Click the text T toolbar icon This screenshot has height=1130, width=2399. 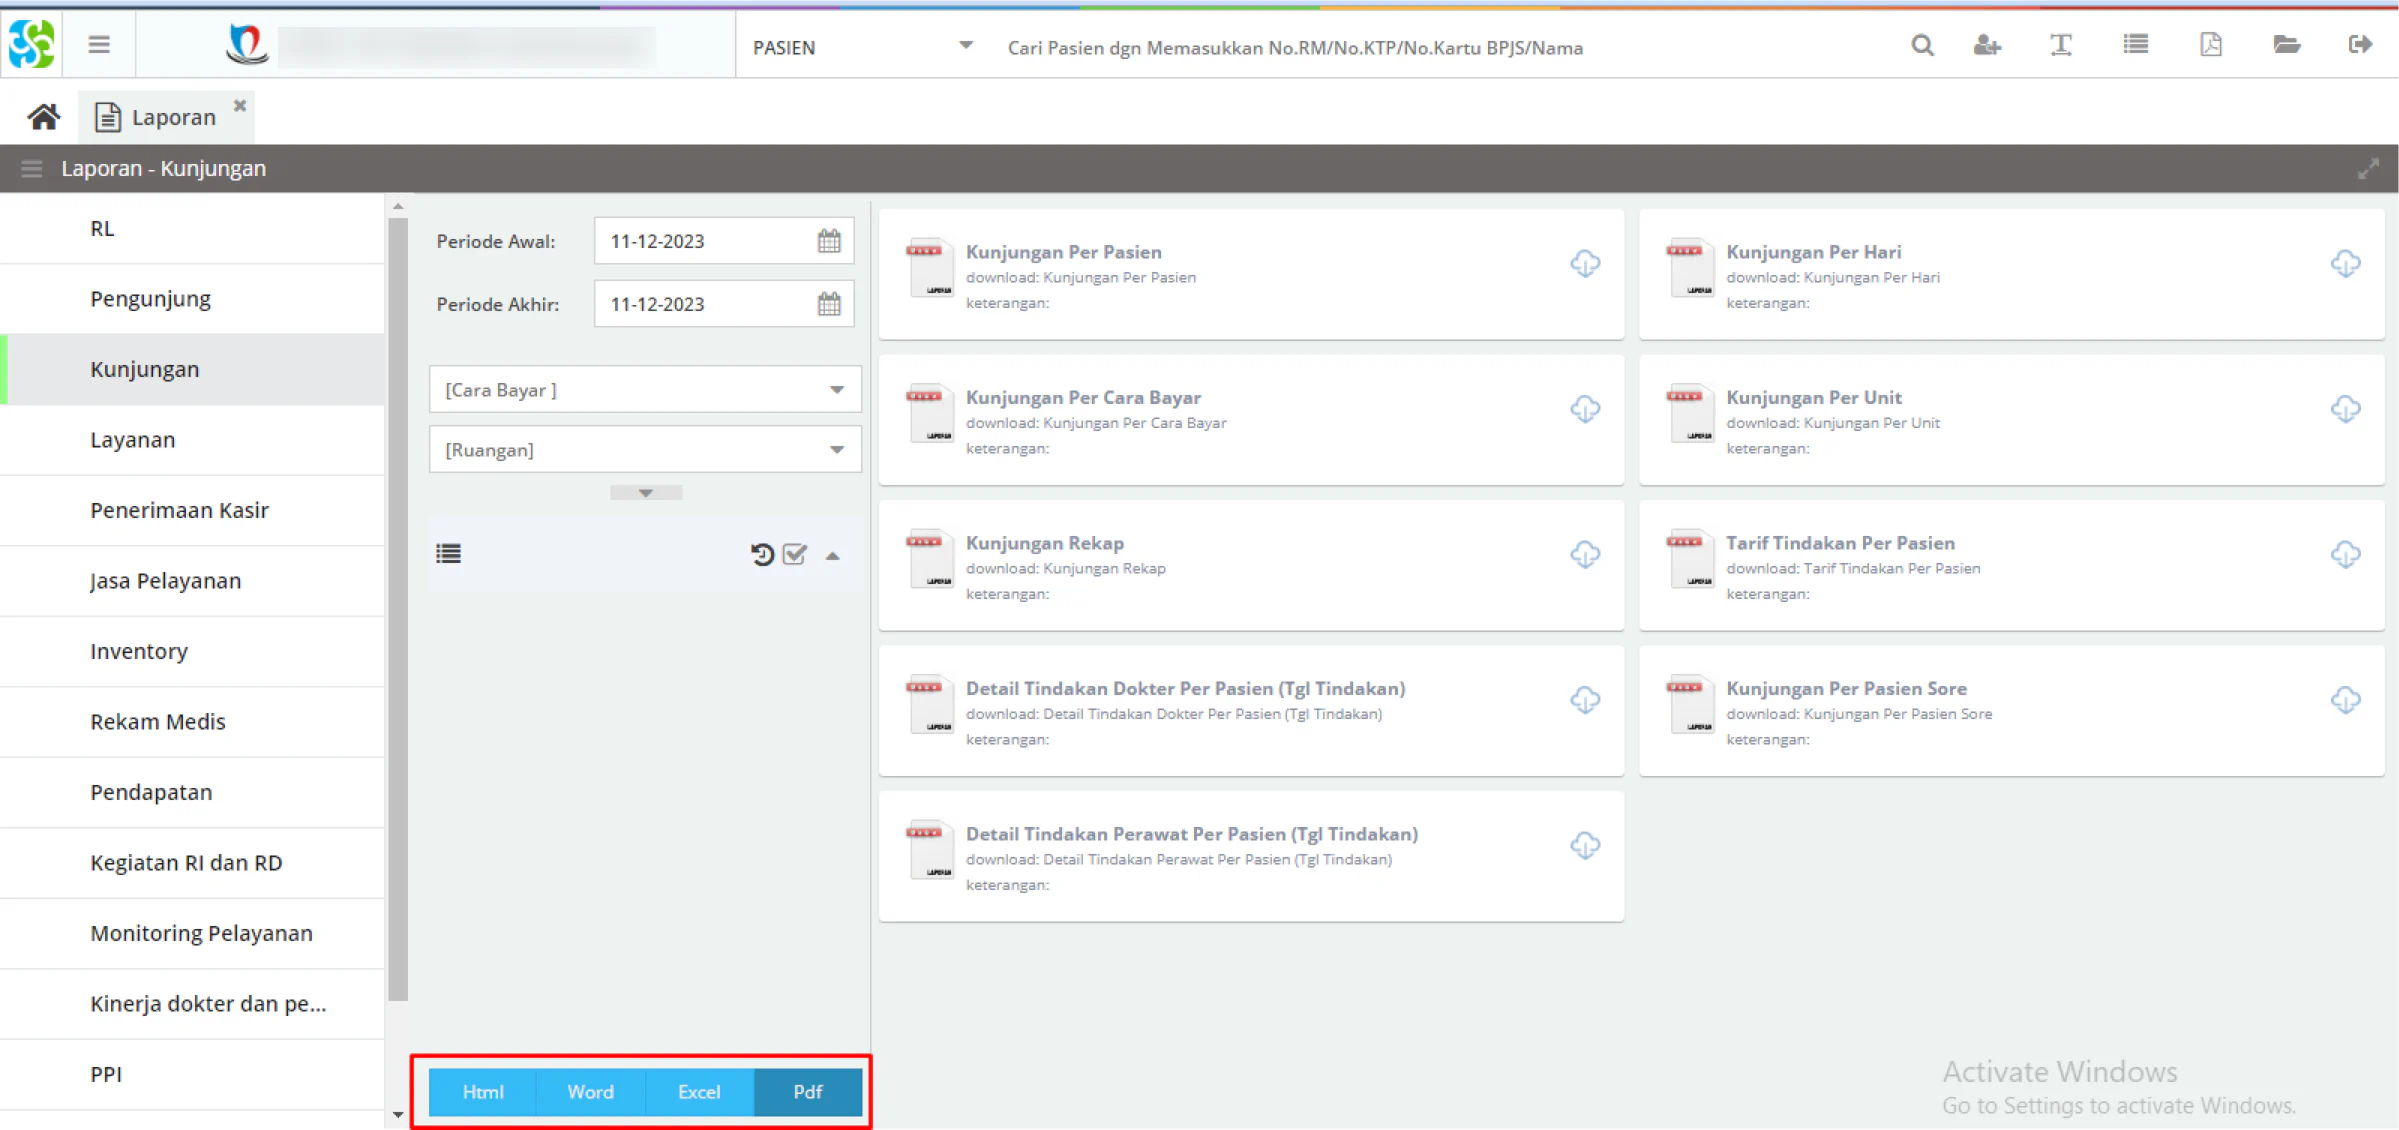(2060, 45)
